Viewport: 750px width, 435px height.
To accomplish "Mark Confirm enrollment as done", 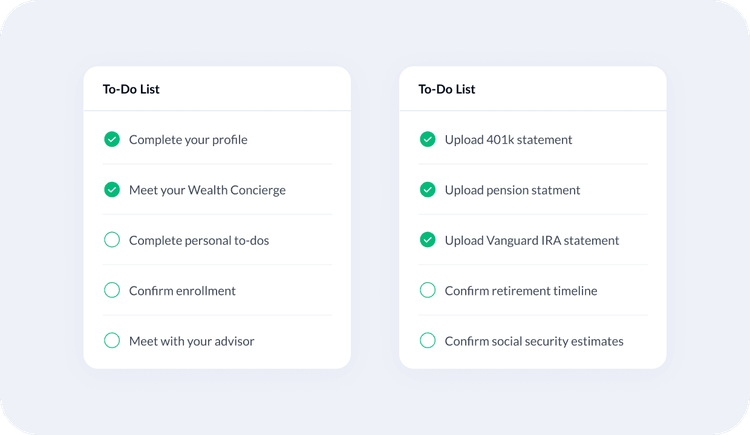I will click(112, 290).
